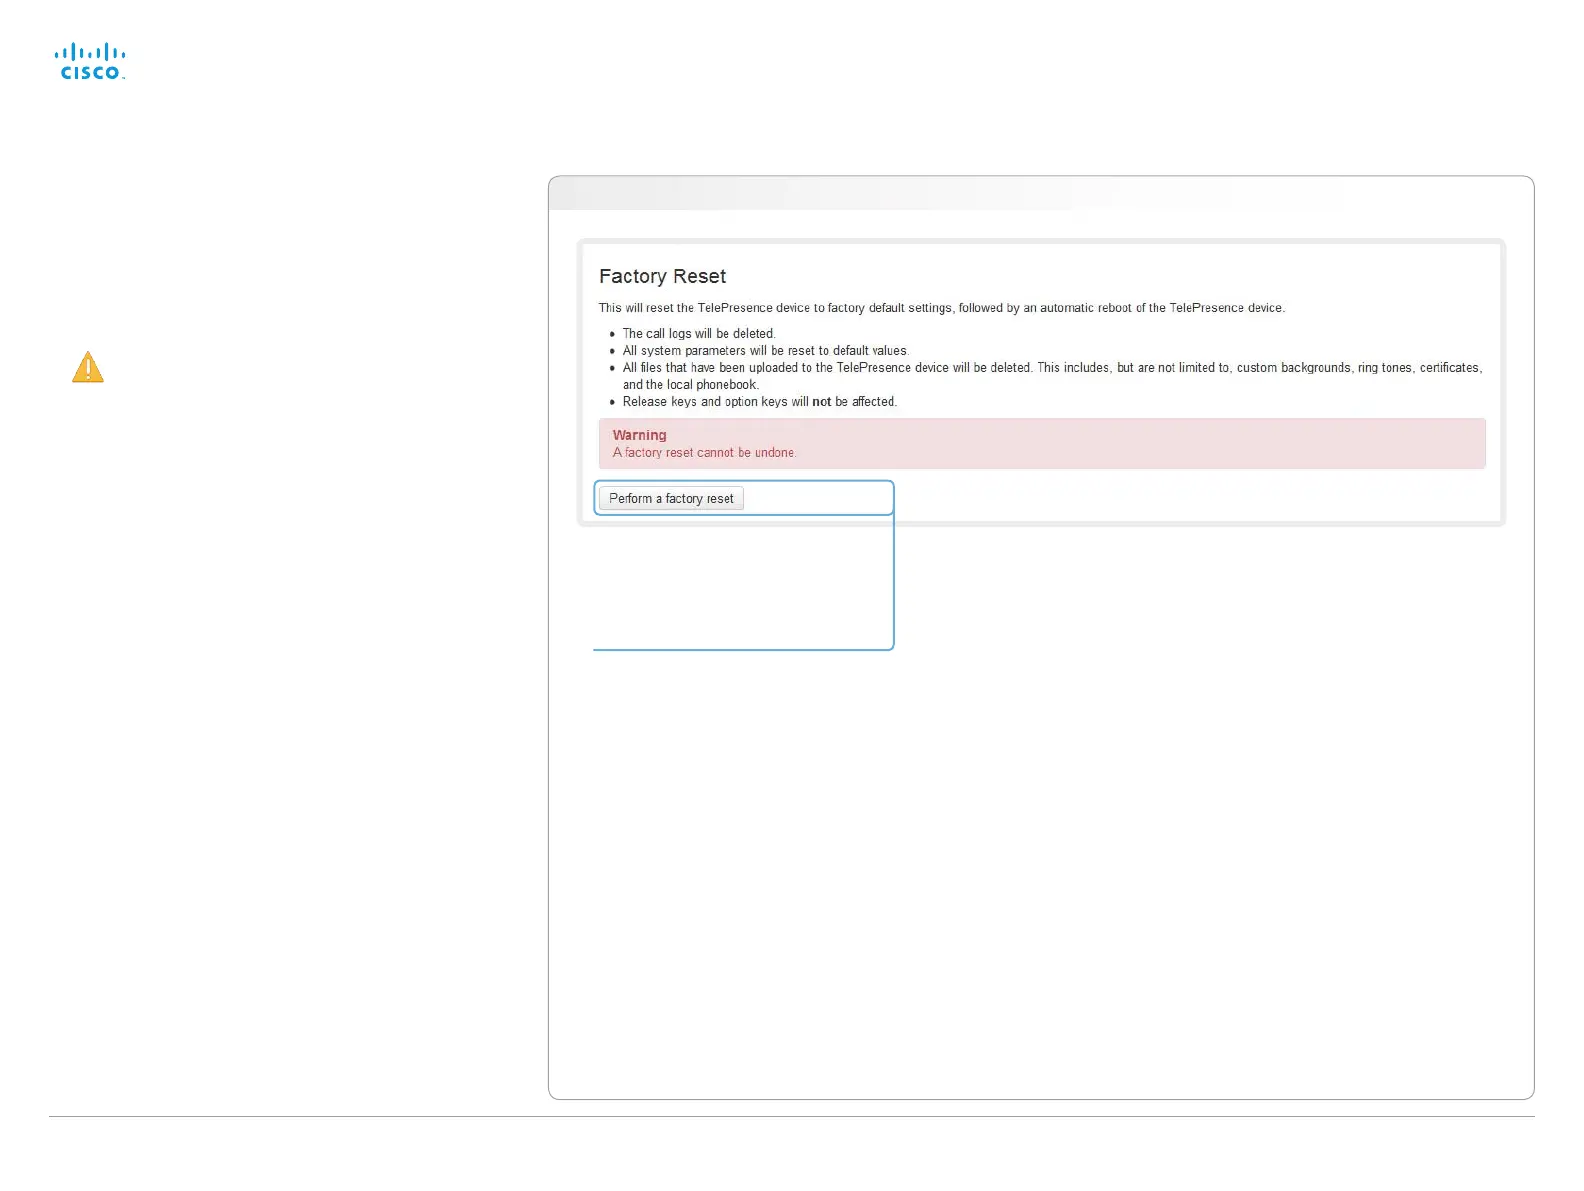
Task: Click the 'and the local phonebook' text line
Action: [690, 385]
